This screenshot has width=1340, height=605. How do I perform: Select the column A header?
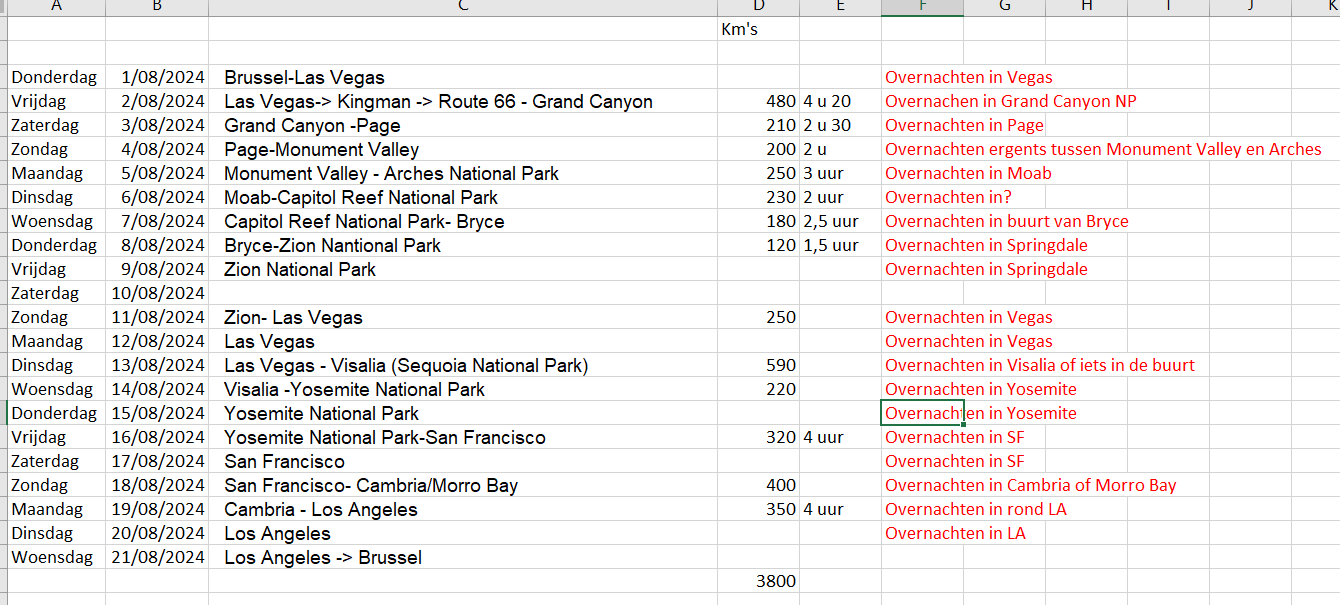[x=56, y=7]
